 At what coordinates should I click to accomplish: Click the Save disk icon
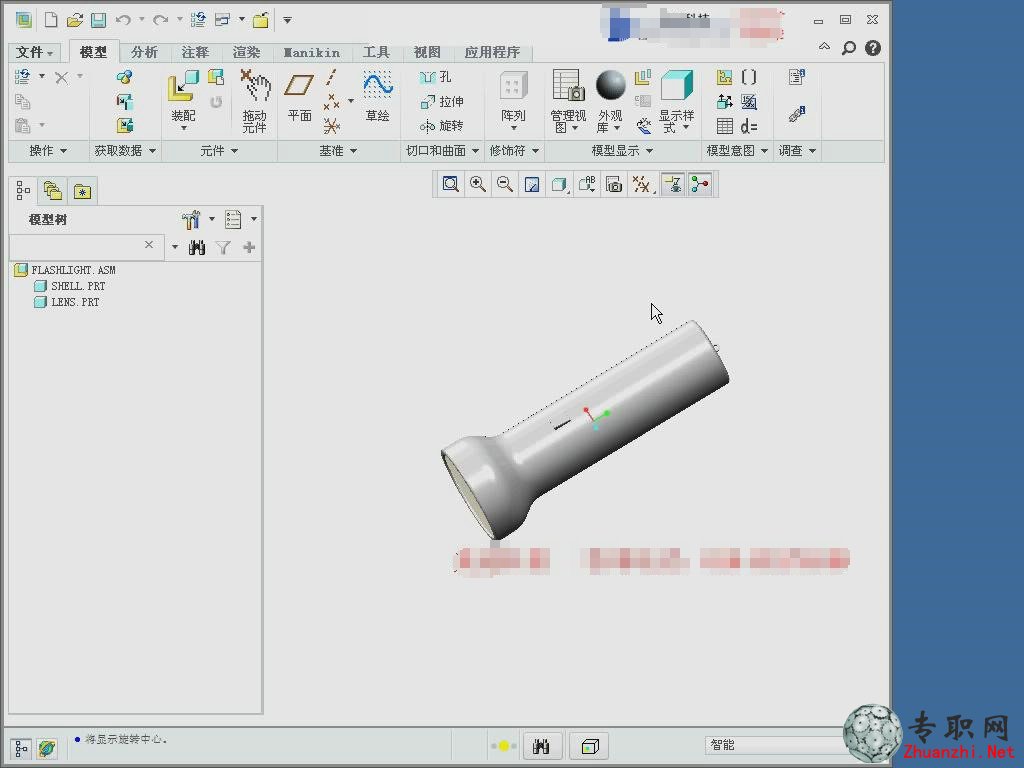(x=98, y=20)
